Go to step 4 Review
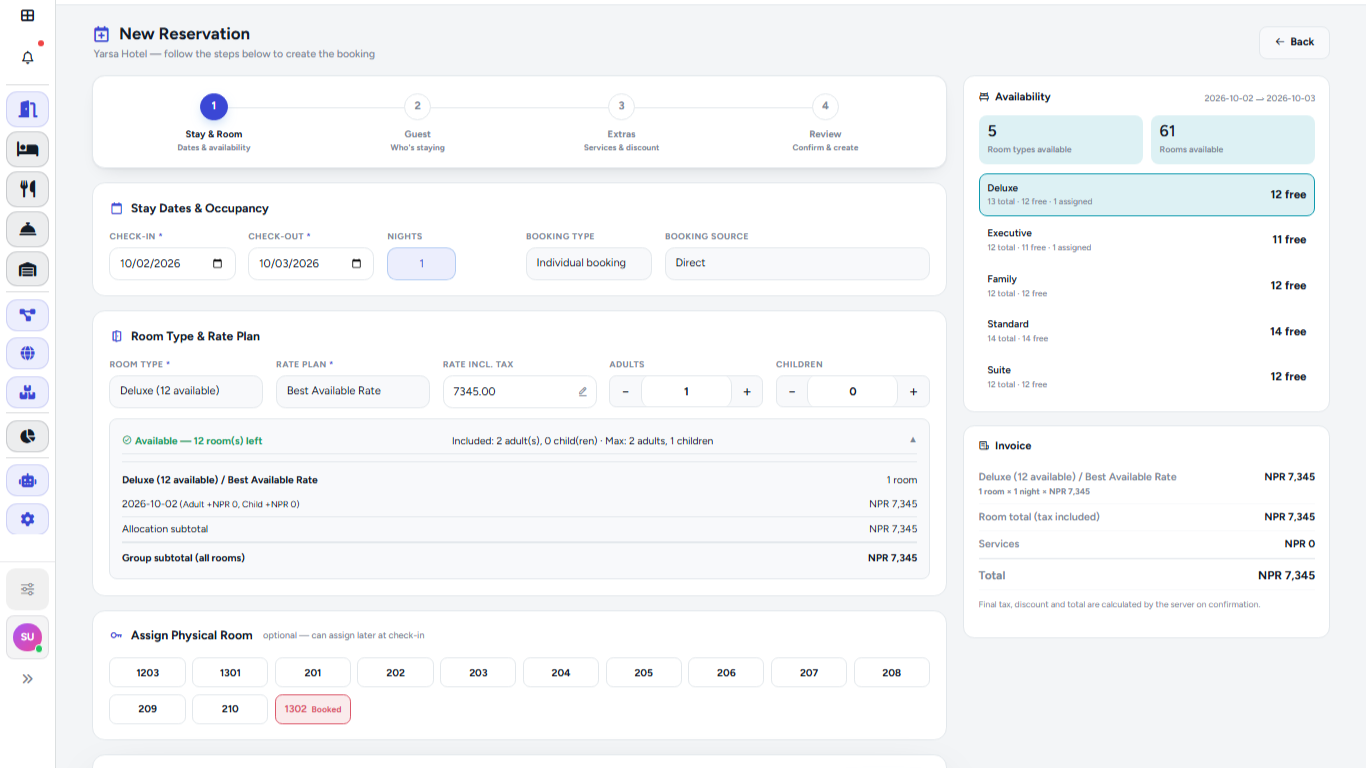The width and height of the screenshot is (1366, 768). (825, 122)
